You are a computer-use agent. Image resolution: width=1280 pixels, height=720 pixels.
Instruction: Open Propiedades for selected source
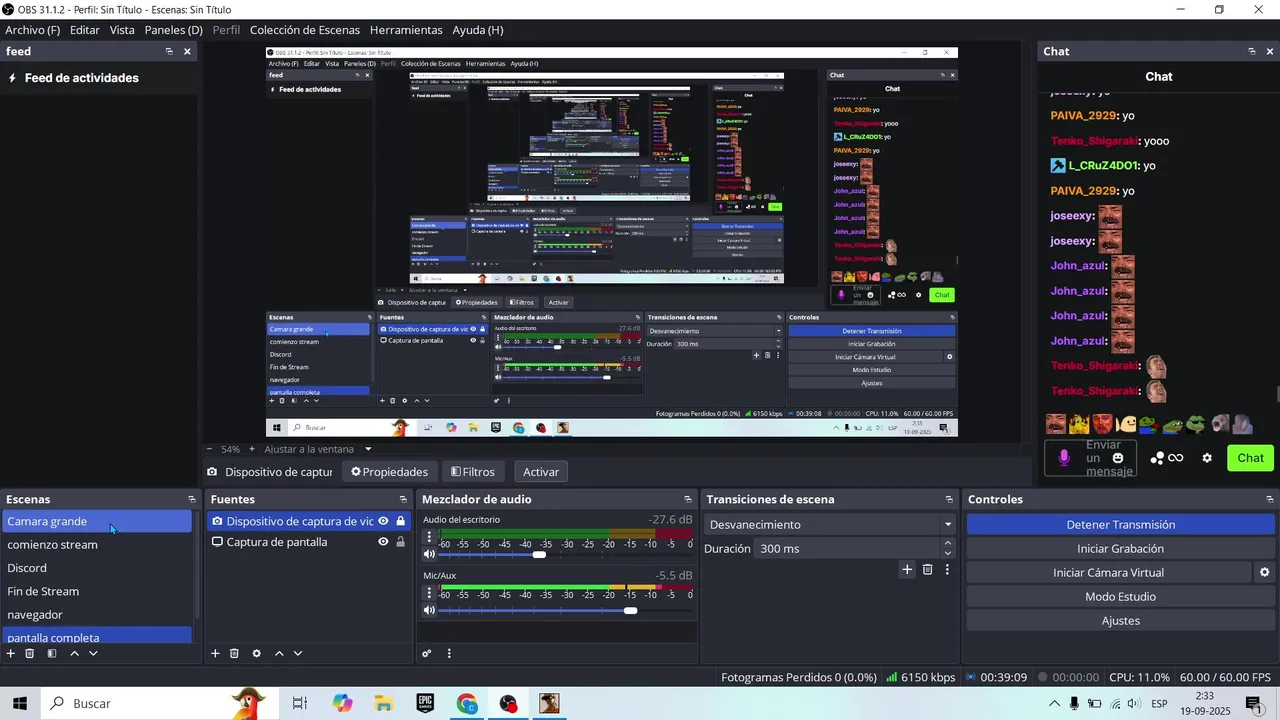[x=389, y=472]
